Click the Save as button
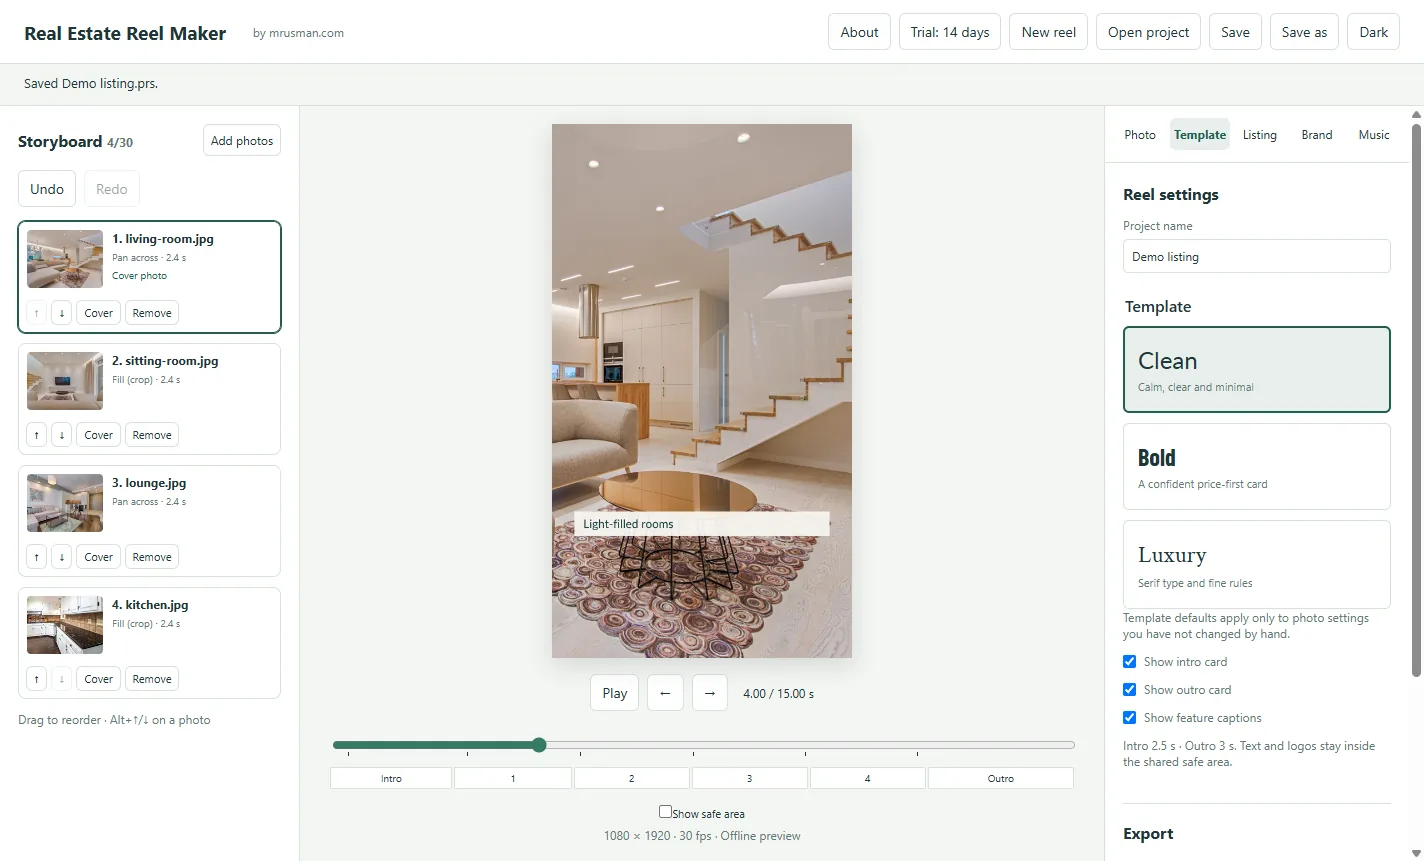Screen dimensions: 1424x861 [x=1305, y=32]
